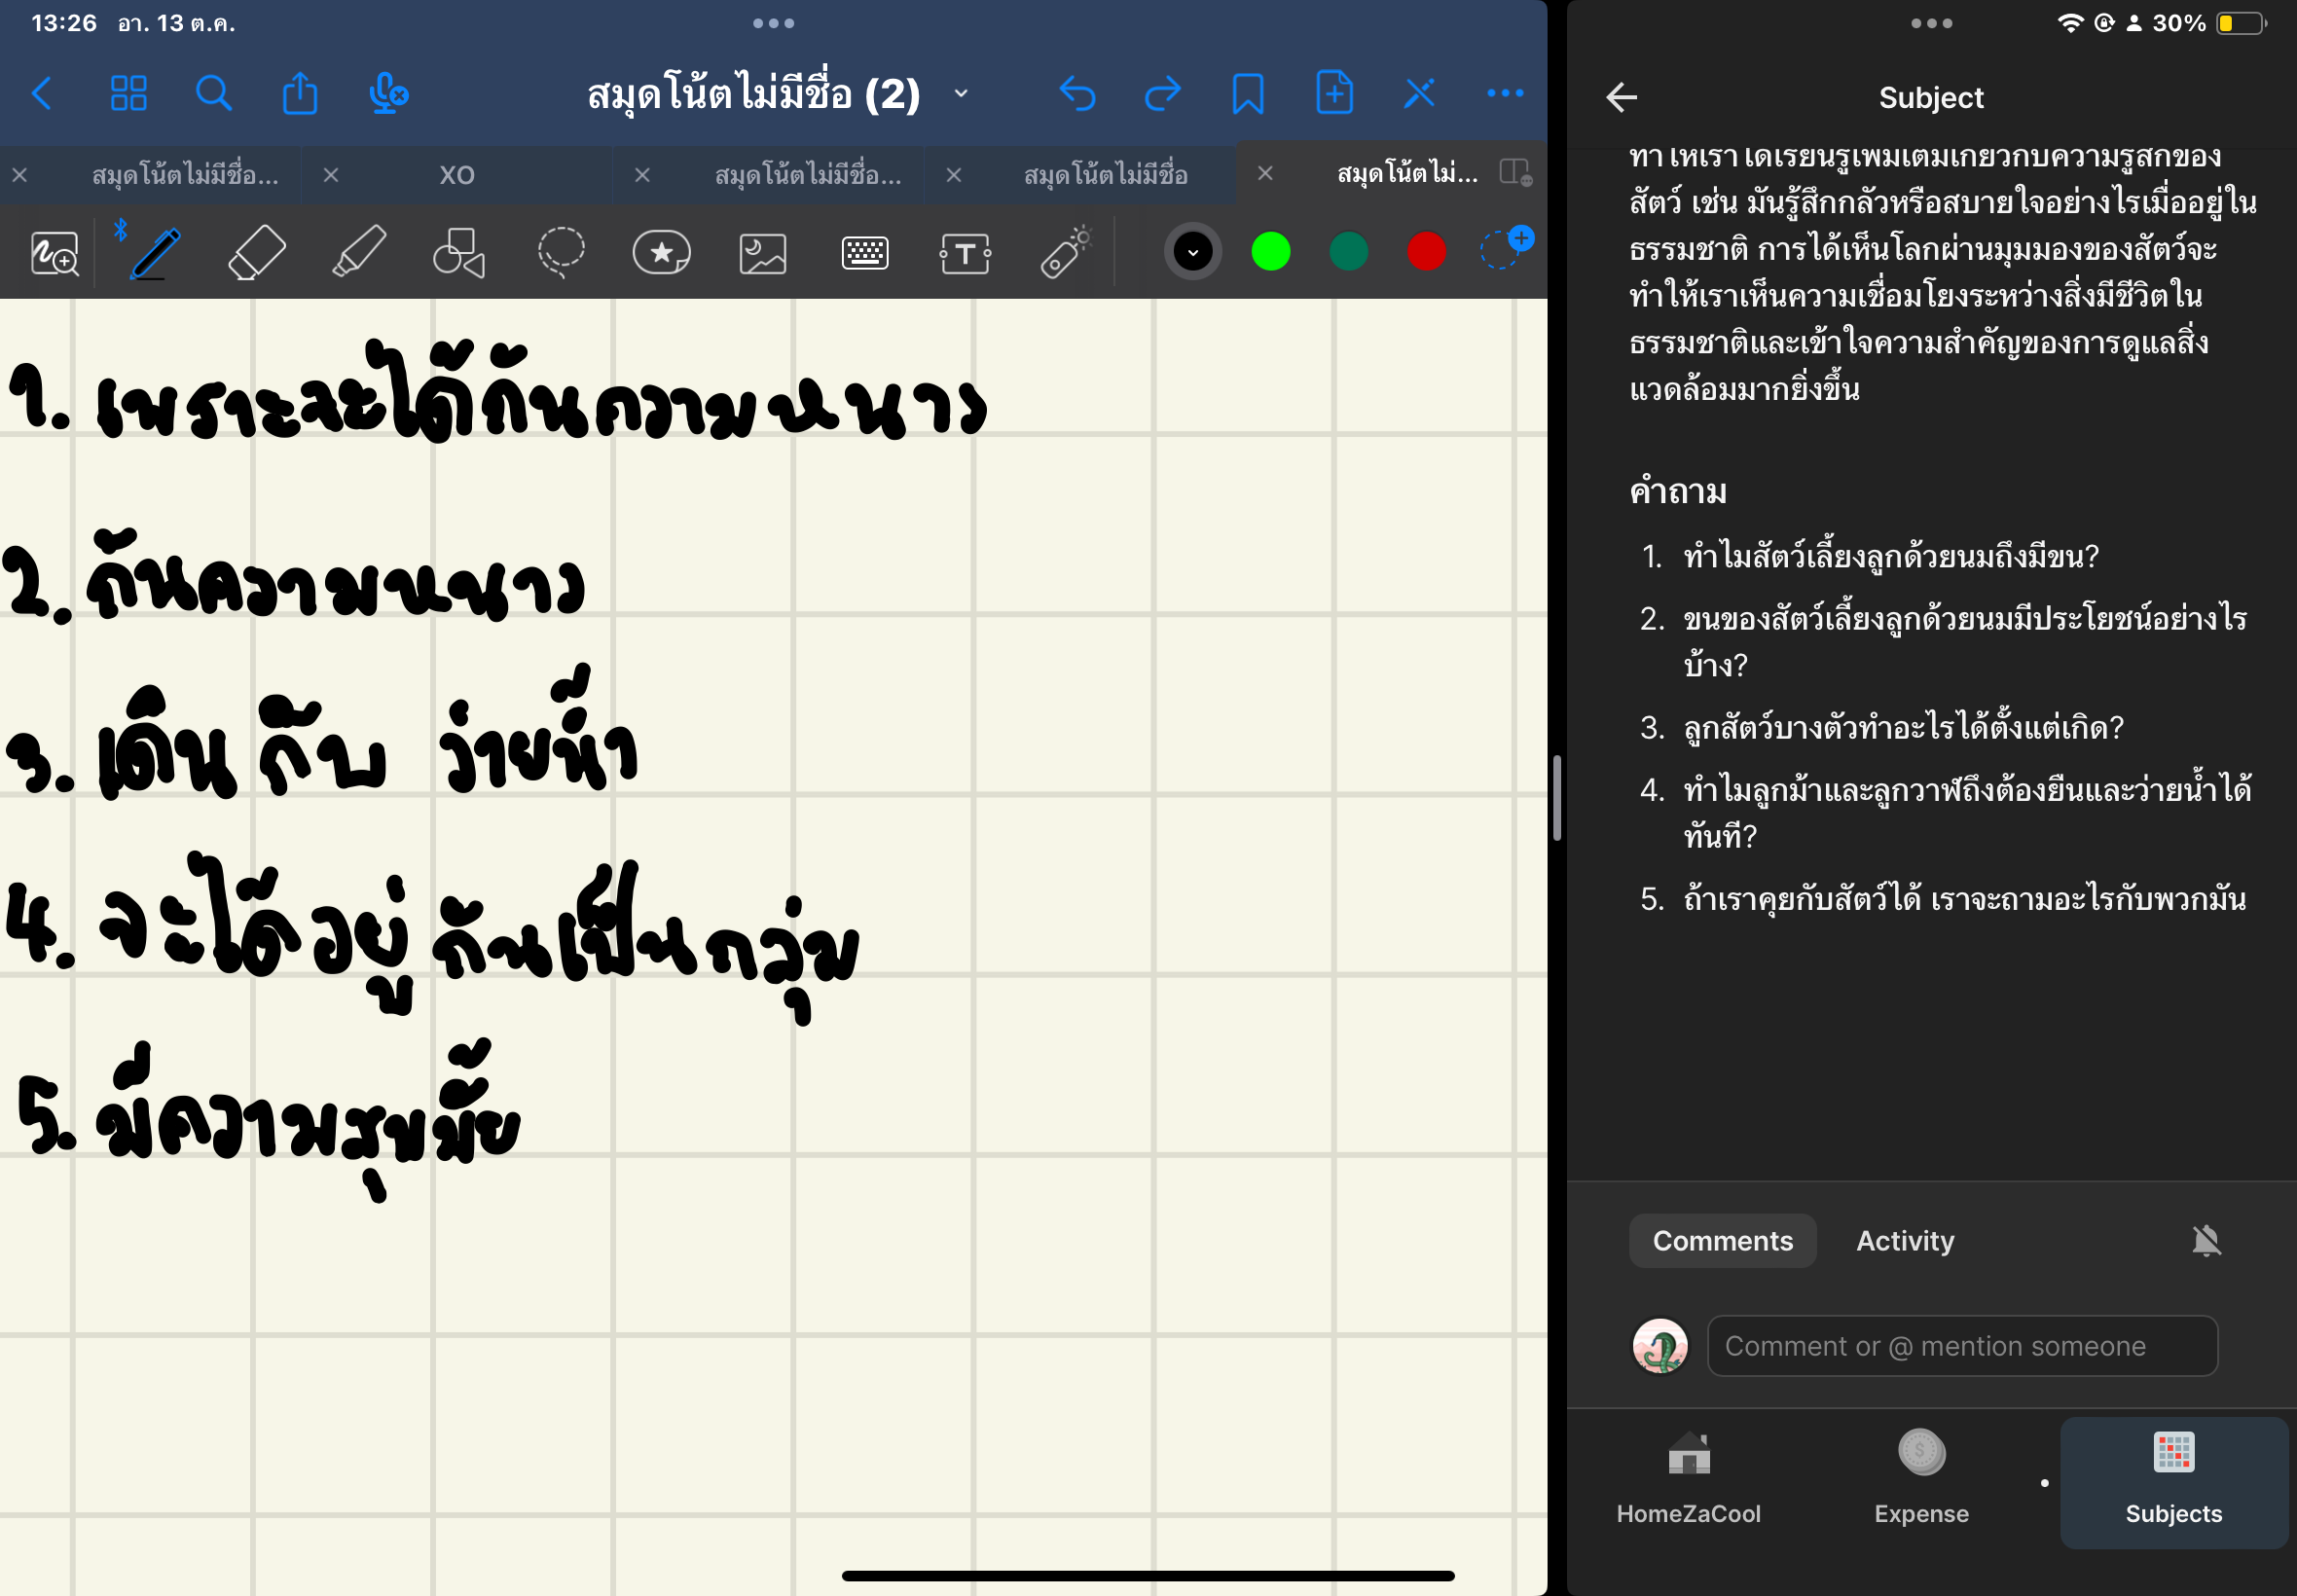The image size is (2297, 1596).
Task: Go back from the Subject screen
Action: pos(1620,96)
